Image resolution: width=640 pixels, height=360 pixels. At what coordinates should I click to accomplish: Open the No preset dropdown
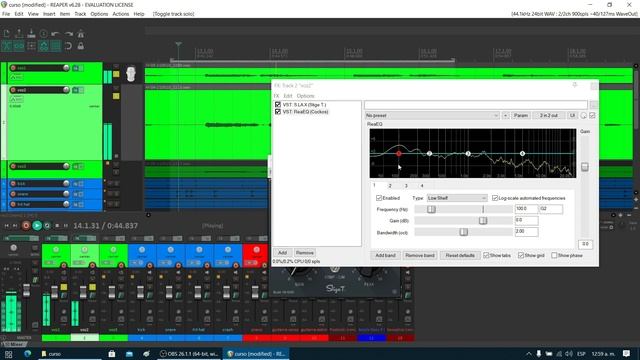tap(432, 116)
